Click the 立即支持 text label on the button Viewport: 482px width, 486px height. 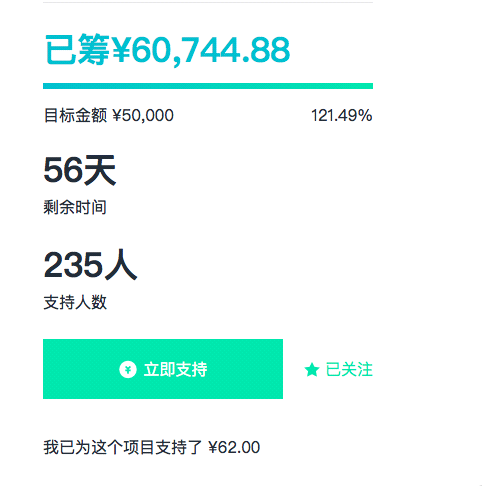[x=175, y=369]
